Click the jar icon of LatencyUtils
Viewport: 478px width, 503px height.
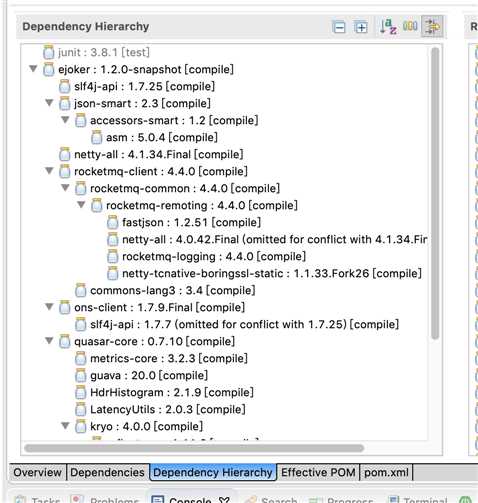pos(80,409)
